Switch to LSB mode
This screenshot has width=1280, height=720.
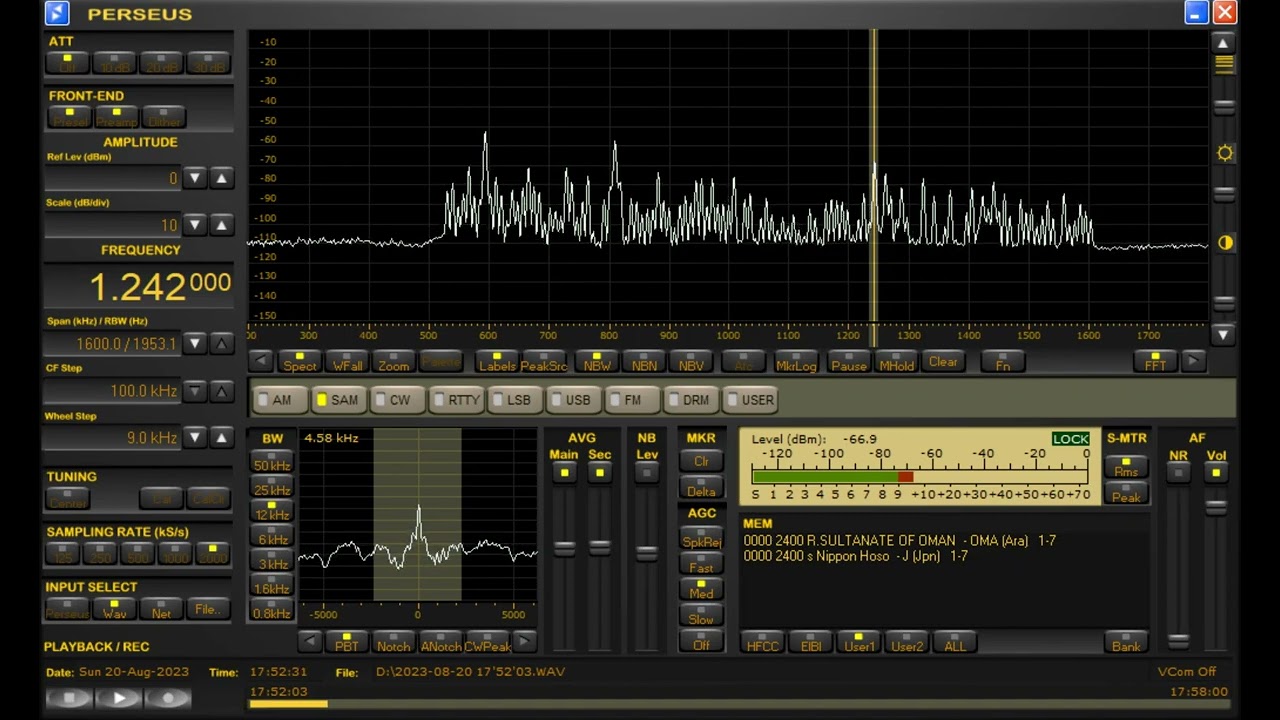pos(515,399)
